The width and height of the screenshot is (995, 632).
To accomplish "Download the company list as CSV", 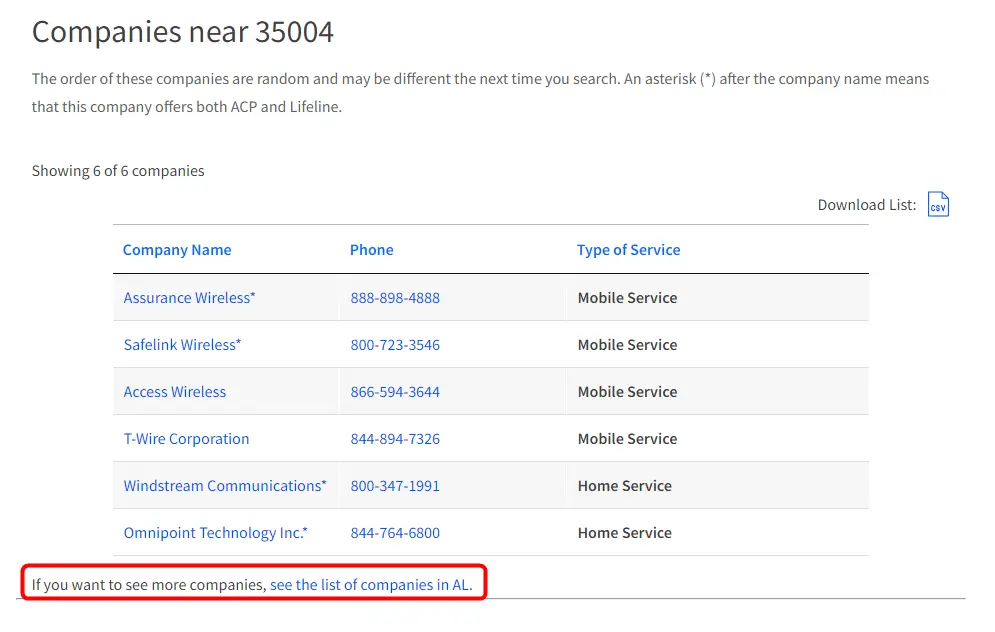I will coord(938,204).
